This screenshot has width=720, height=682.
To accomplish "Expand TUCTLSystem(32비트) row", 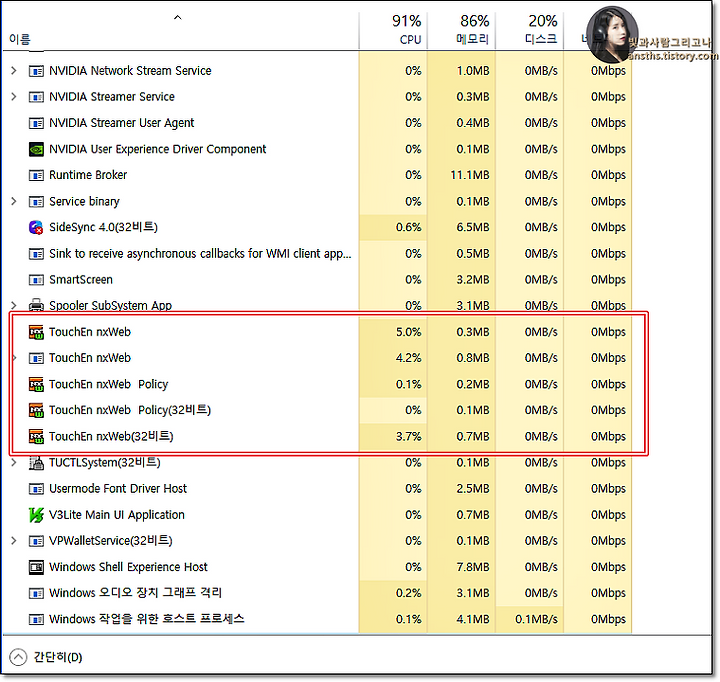I will (x=14, y=462).
